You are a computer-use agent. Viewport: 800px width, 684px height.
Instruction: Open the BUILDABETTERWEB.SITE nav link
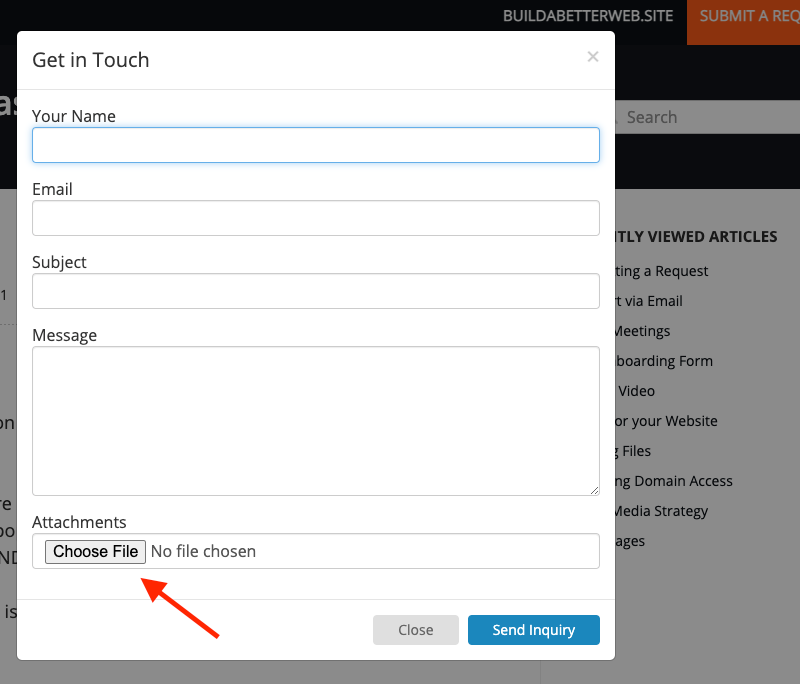point(588,16)
